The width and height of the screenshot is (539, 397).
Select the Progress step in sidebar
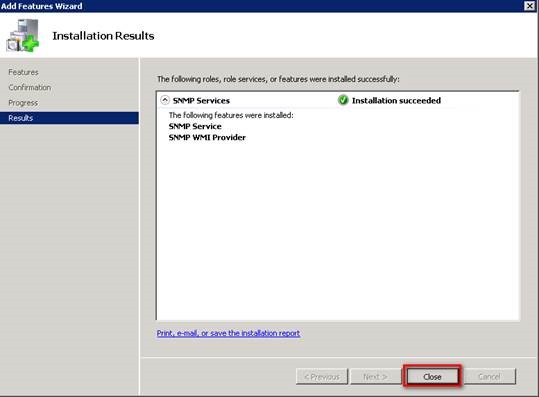(x=23, y=103)
